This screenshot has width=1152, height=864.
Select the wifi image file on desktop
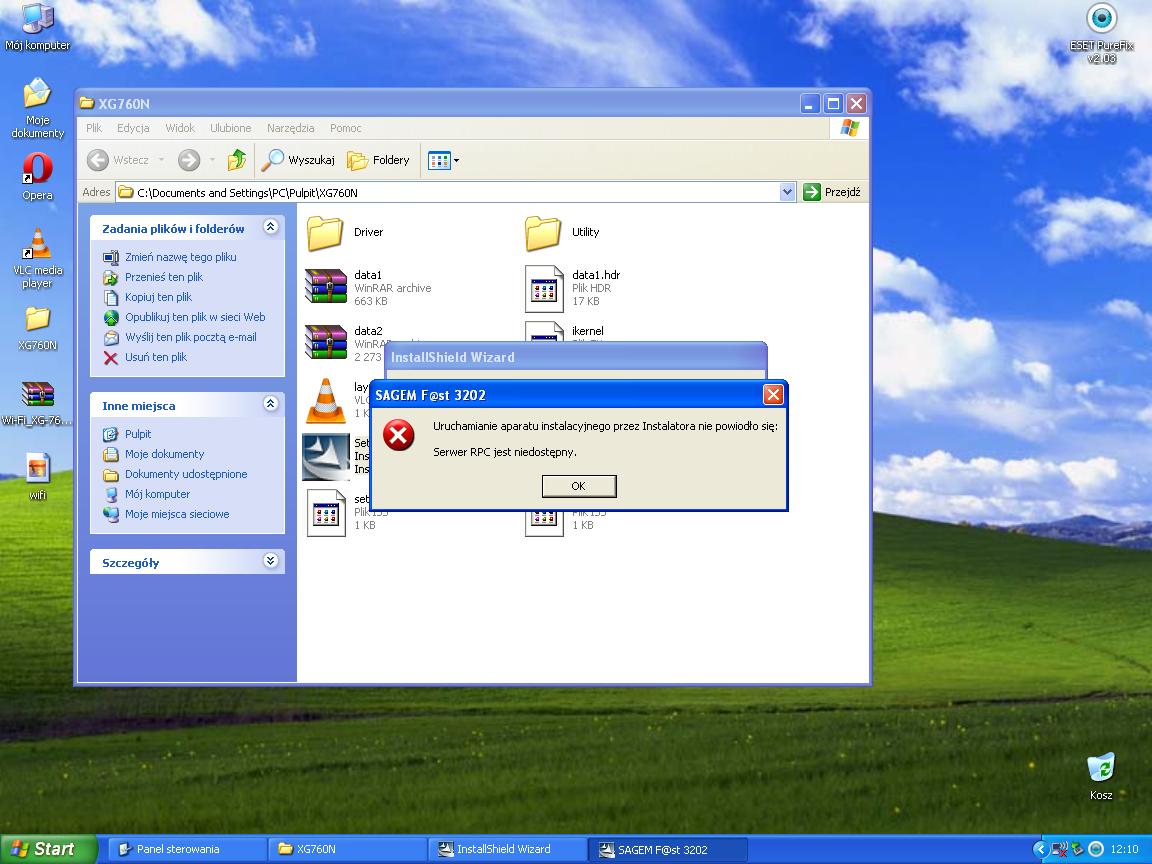[x=37, y=476]
